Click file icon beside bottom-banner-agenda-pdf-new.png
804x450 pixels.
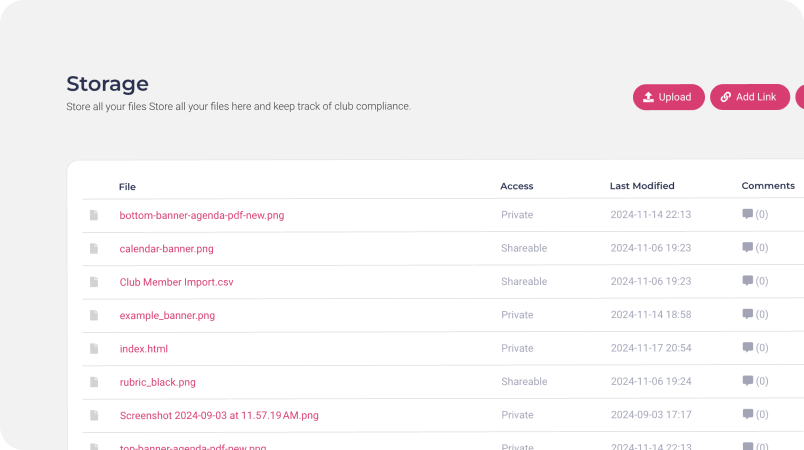(94, 215)
